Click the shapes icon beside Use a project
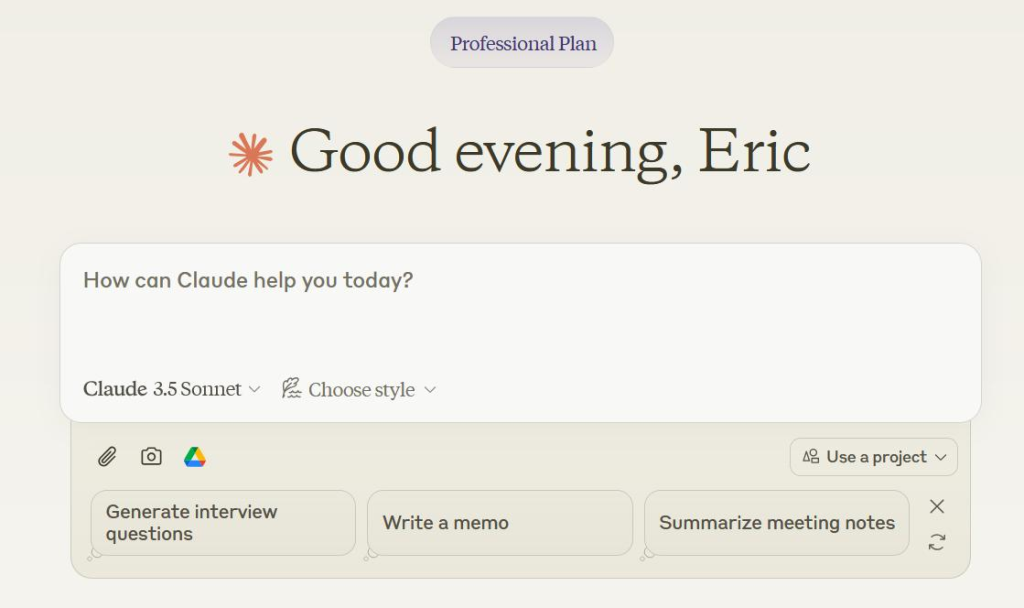 810,456
